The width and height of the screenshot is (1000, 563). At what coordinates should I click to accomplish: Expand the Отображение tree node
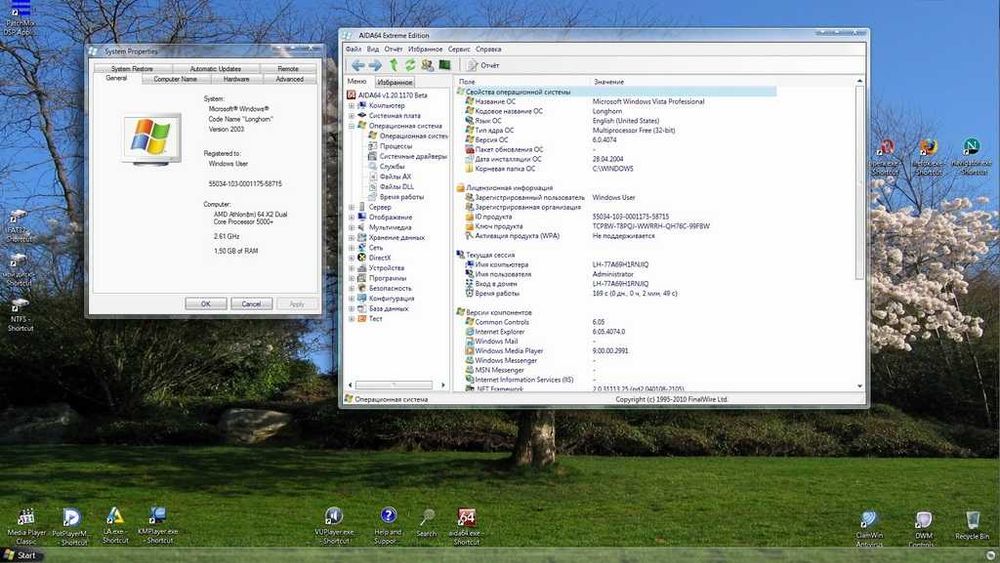[351, 217]
